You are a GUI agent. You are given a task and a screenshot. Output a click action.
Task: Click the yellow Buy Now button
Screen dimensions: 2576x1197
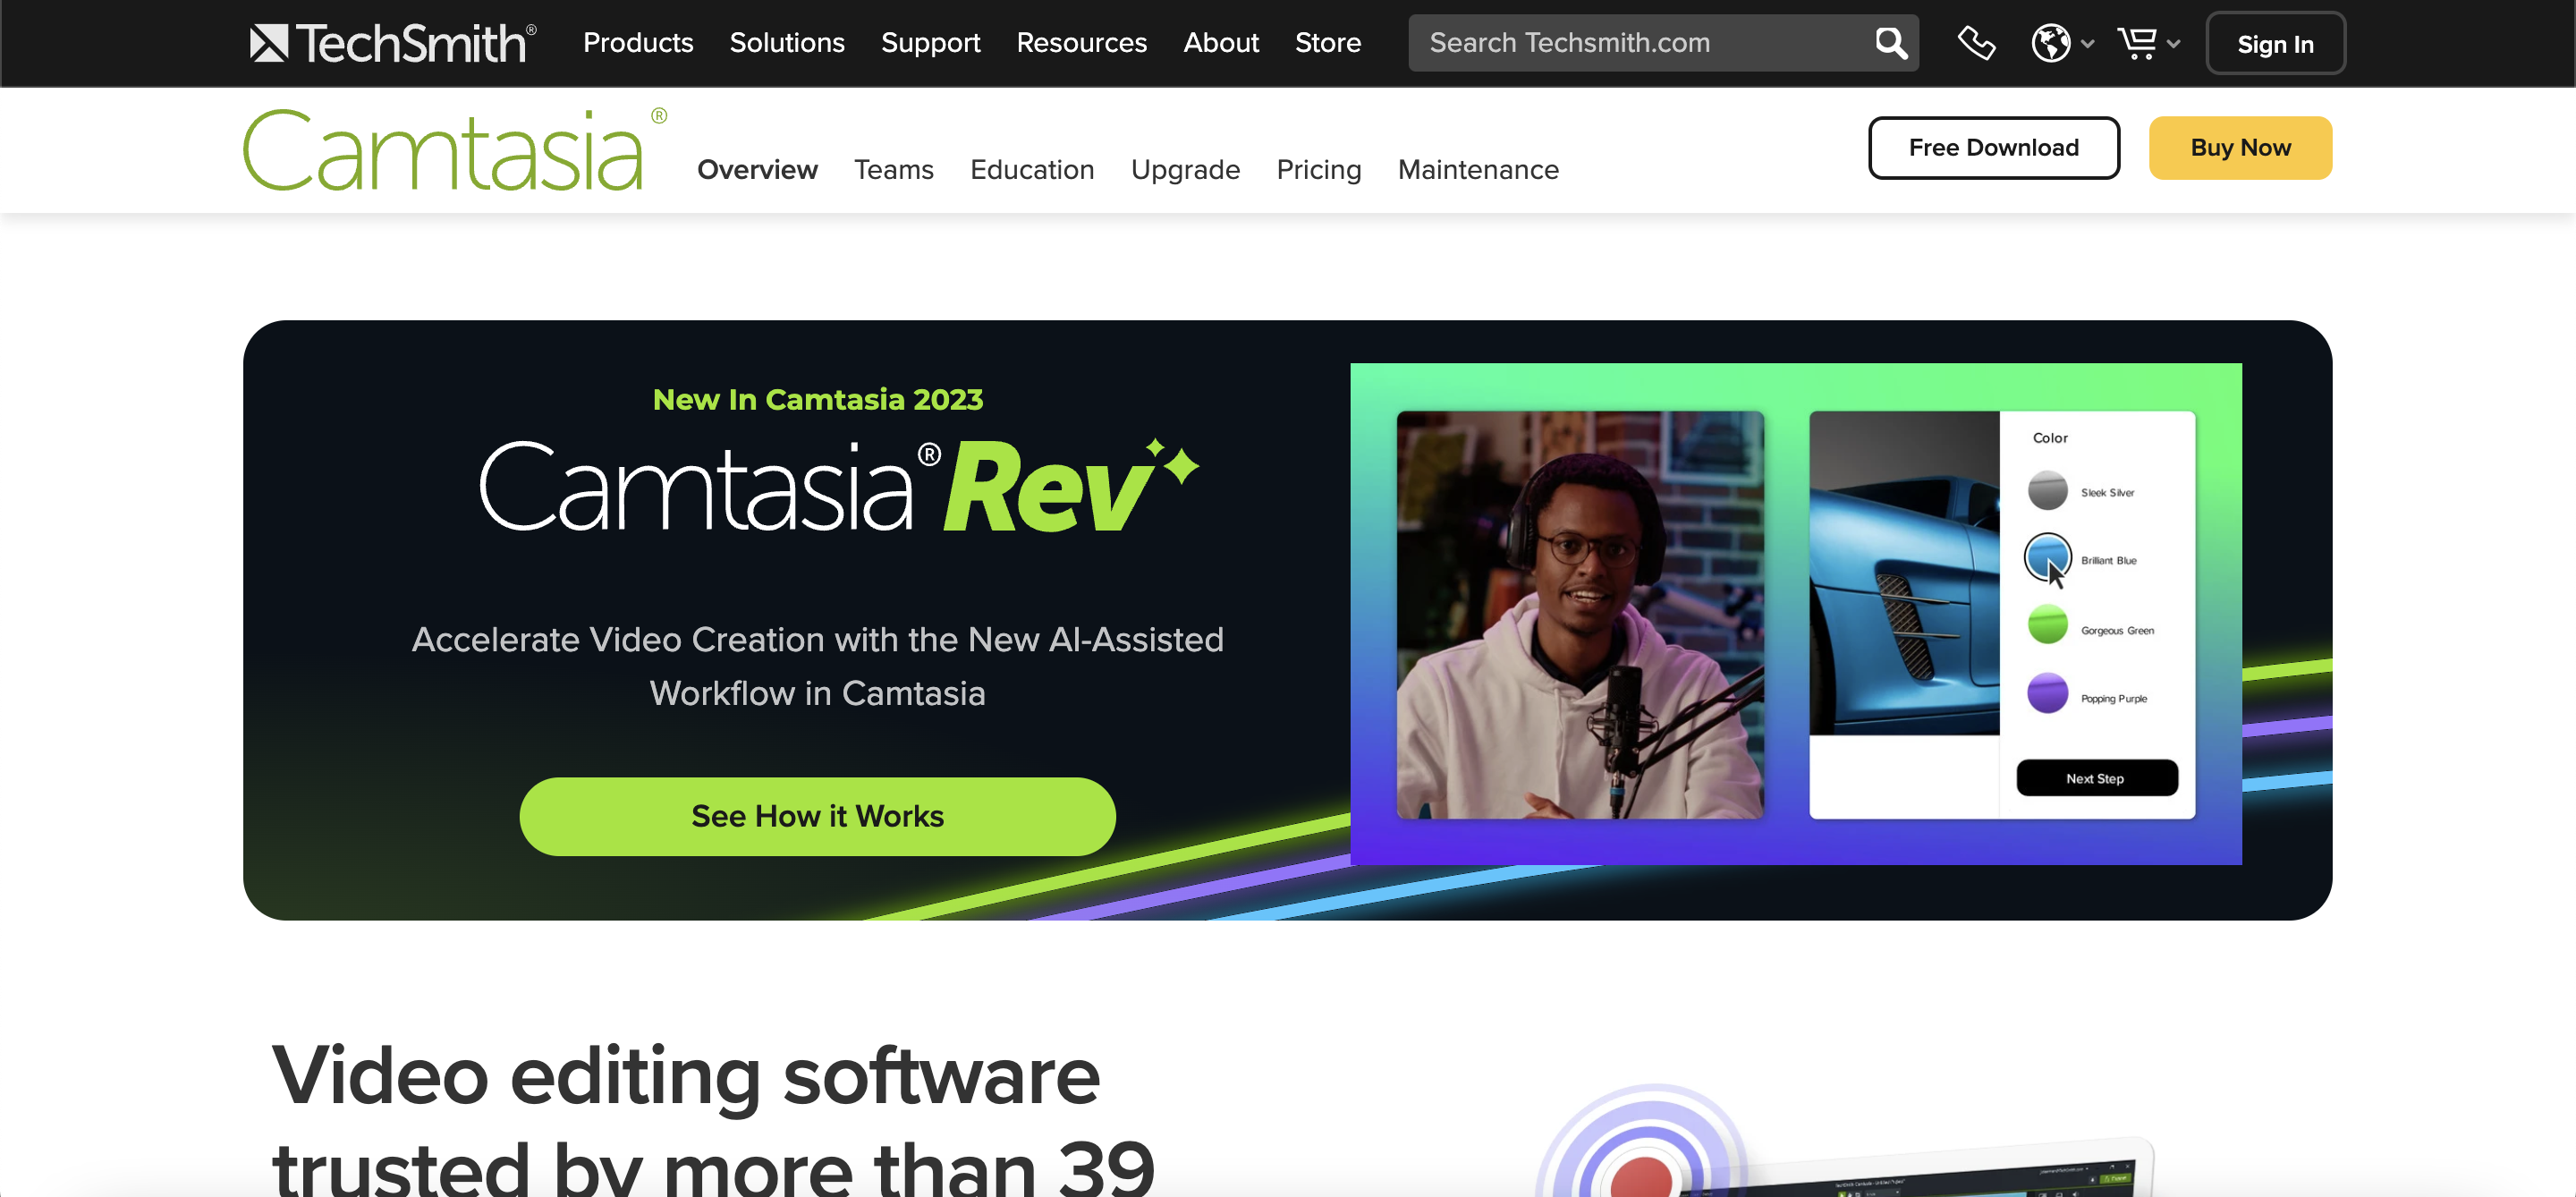(2240, 148)
